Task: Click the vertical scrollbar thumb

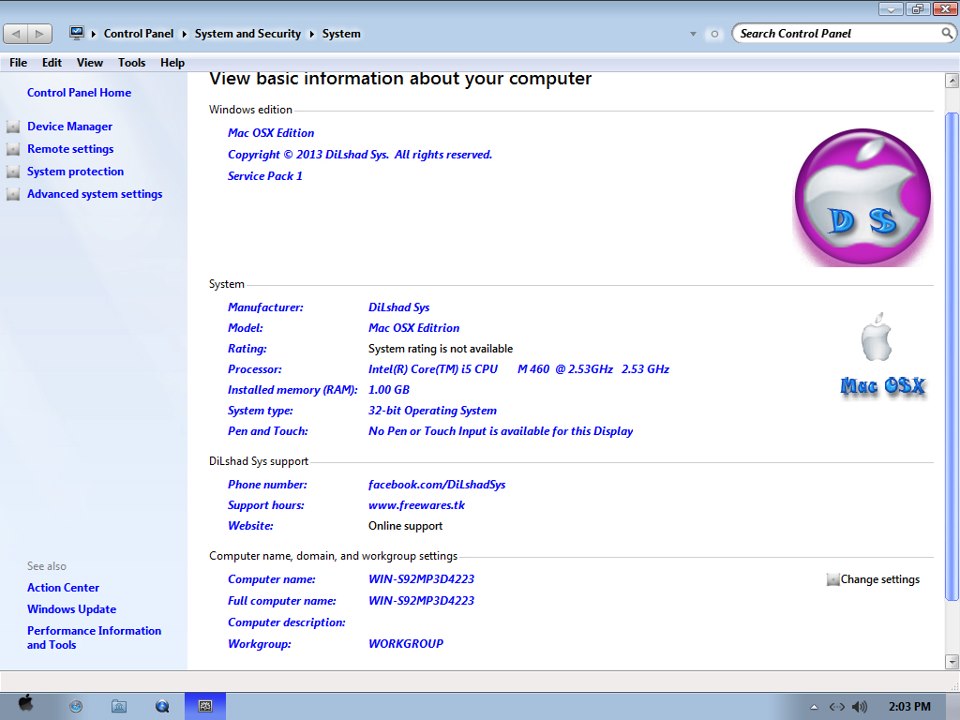Action: click(951, 356)
